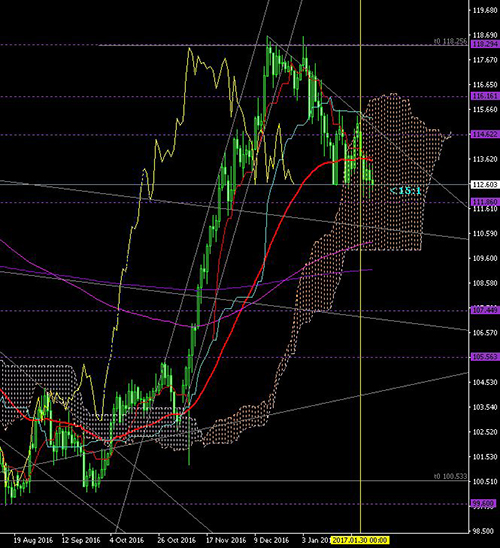Click the '<15:1' cyan chart annotation
The image size is (500, 548).
pos(405,191)
